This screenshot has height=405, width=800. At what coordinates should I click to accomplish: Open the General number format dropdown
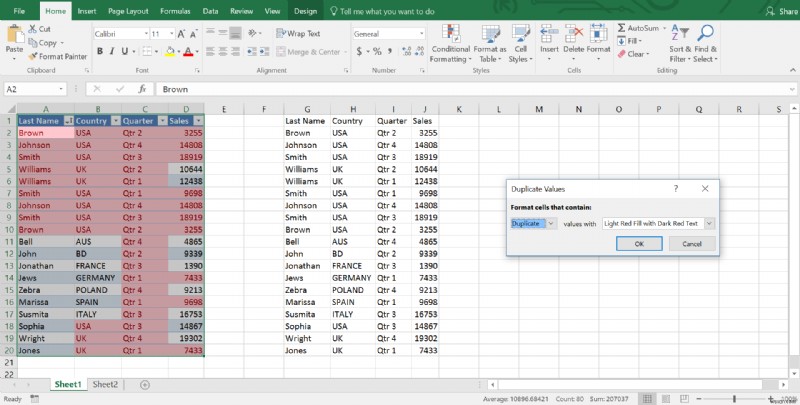(421, 34)
